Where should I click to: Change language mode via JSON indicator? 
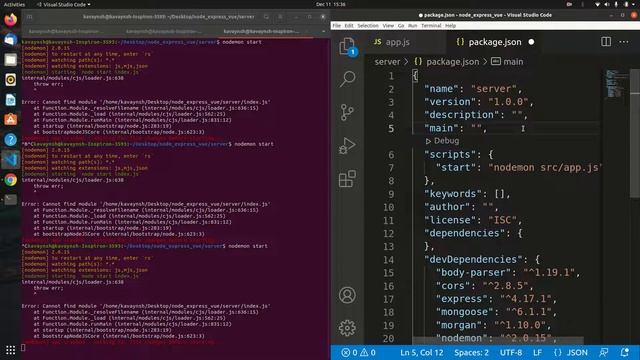571,352
